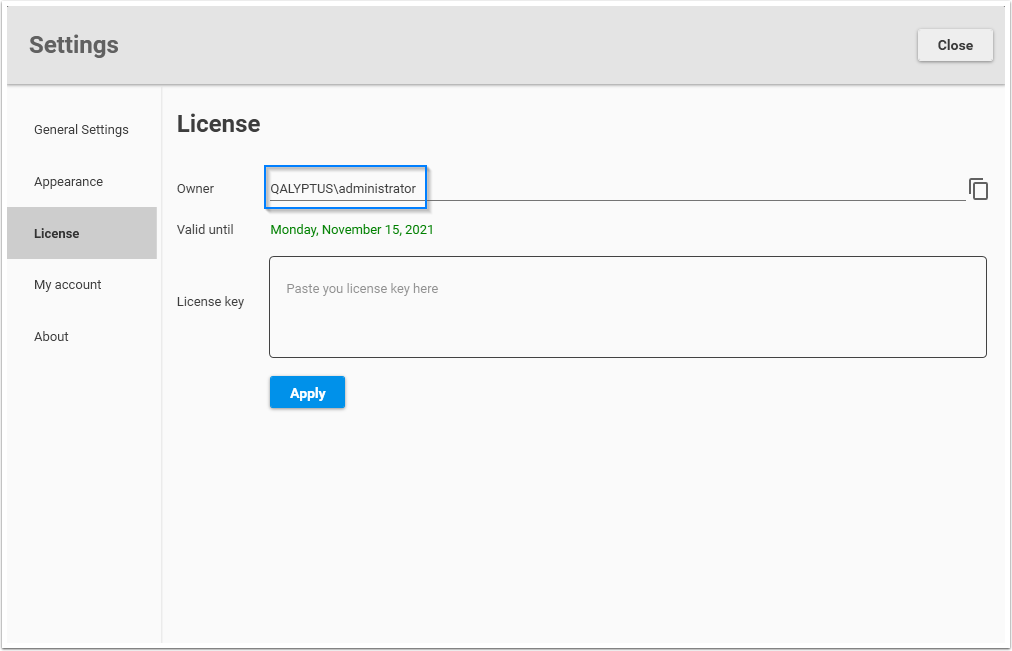Viewport: 1012px width, 651px height.
Task: Switch to the Appearance section
Action: point(68,181)
